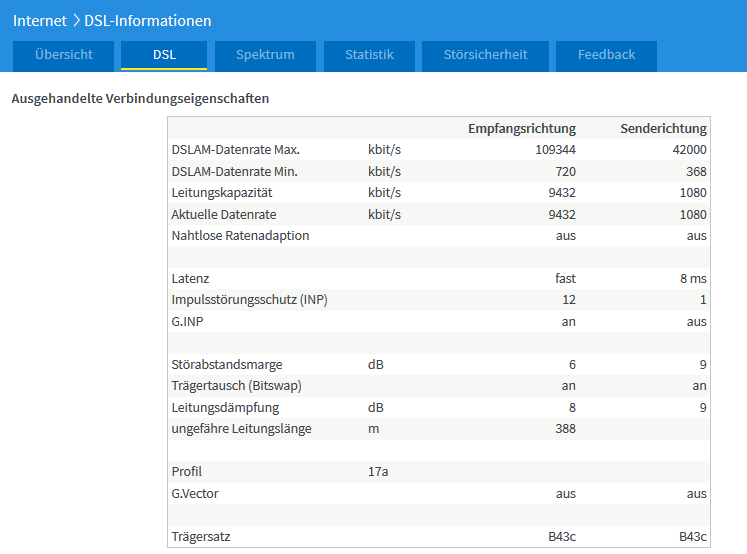
Task: Open the Feedback tab
Action: point(606,55)
